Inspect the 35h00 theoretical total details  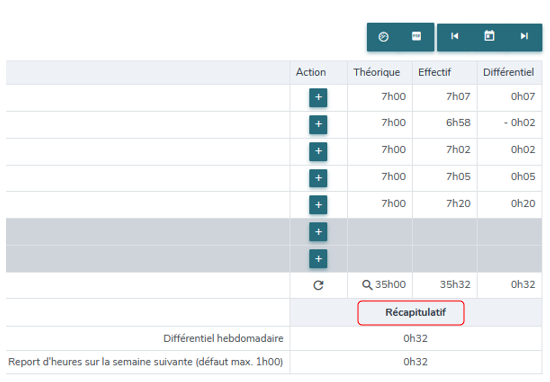[367, 284]
